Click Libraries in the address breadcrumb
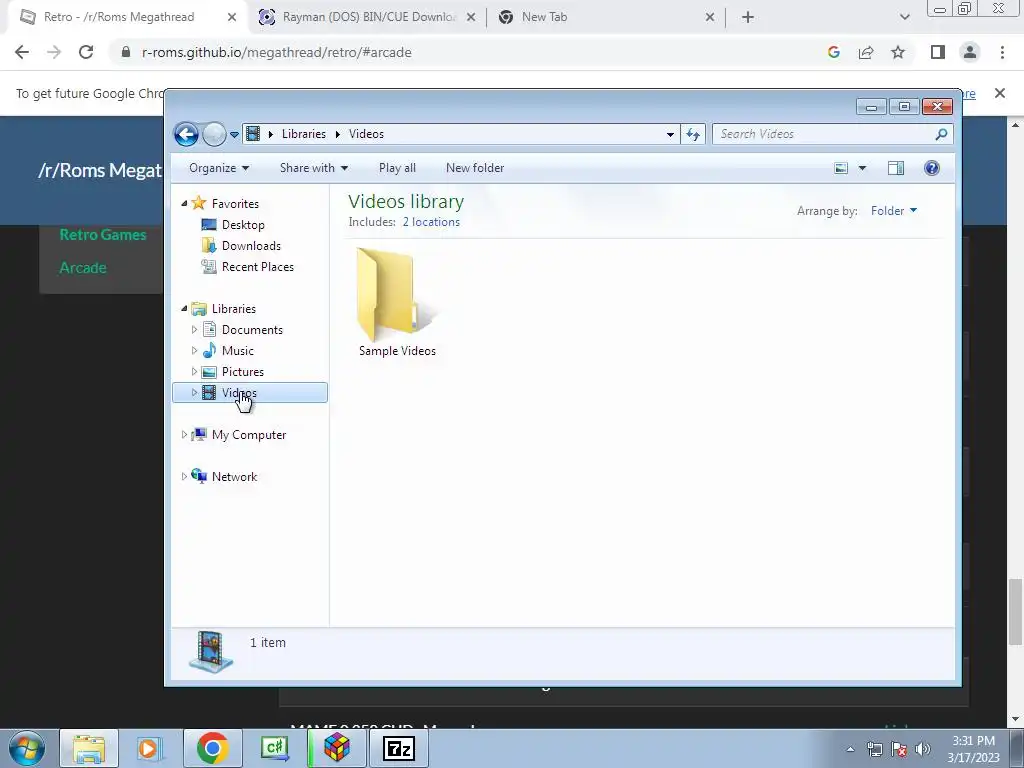Image resolution: width=1024 pixels, height=768 pixels. [304, 134]
